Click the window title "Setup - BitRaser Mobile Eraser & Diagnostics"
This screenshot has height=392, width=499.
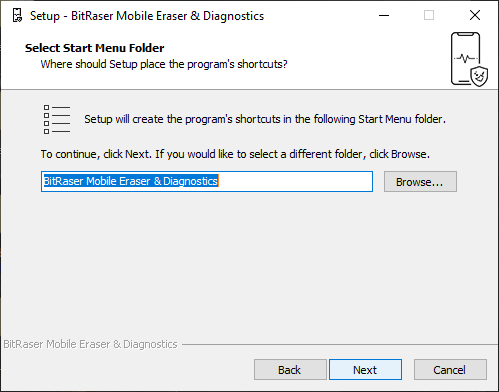click(x=147, y=16)
